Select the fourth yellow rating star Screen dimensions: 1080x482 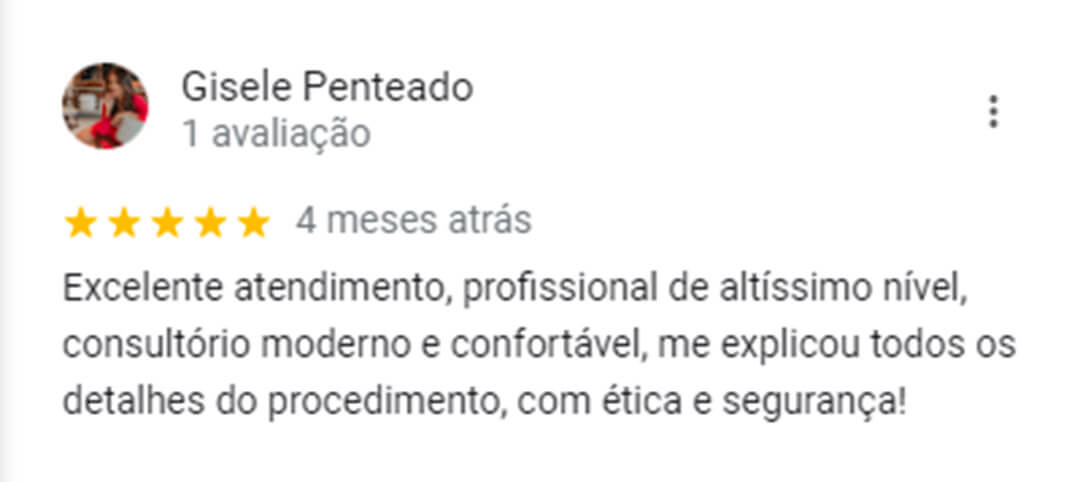211,223
